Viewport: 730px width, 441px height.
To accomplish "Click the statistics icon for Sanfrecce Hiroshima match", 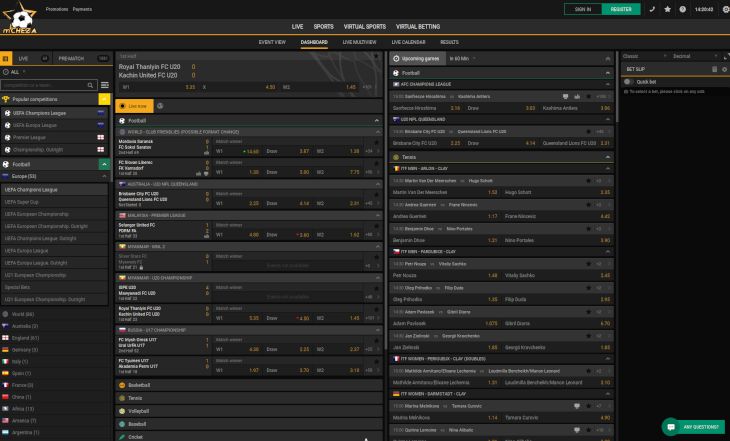I will pyautogui.click(x=577, y=96).
